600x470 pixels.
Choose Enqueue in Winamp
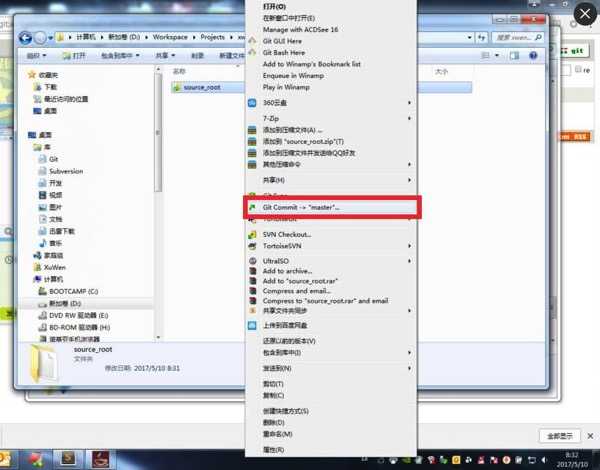(x=293, y=75)
